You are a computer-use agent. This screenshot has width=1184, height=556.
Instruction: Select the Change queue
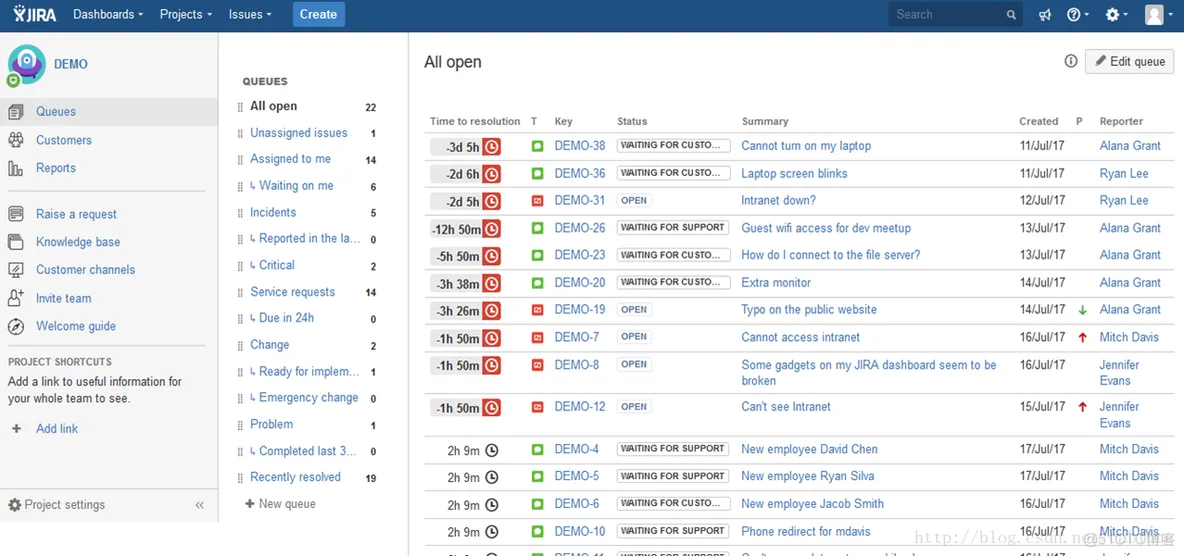270,344
